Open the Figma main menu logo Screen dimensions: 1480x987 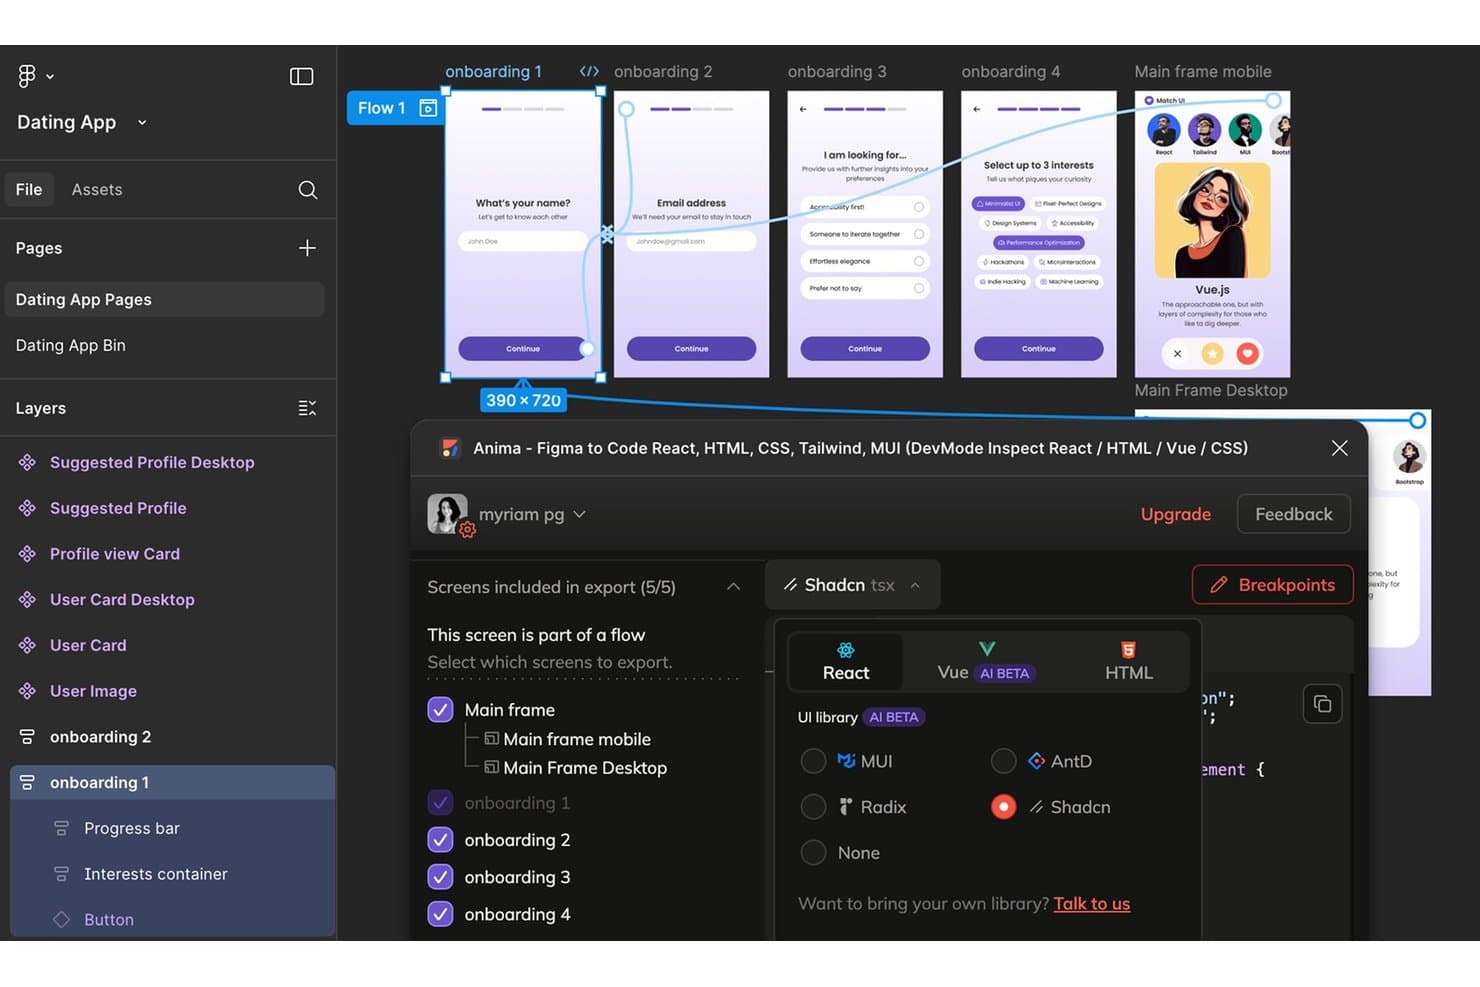coord(27,76)
